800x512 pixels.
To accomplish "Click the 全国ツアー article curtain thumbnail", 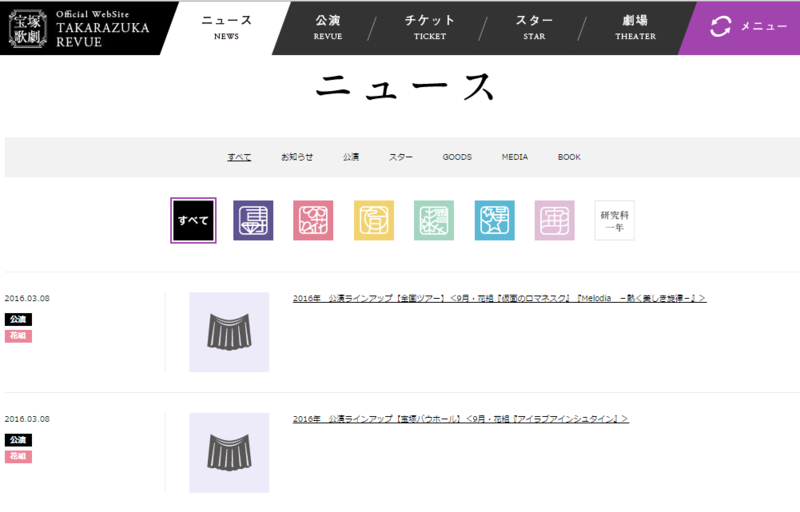I will 229,332.
